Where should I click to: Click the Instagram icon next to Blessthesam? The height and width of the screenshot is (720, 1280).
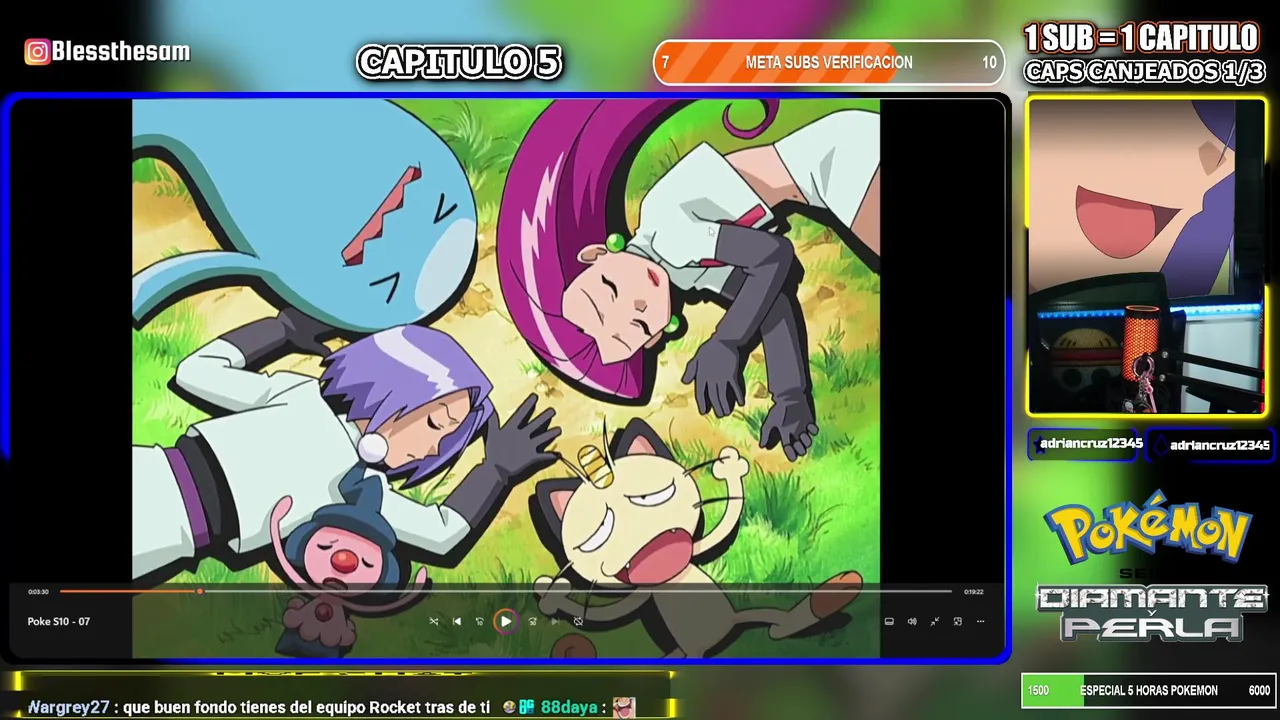(x=37, y=52)
